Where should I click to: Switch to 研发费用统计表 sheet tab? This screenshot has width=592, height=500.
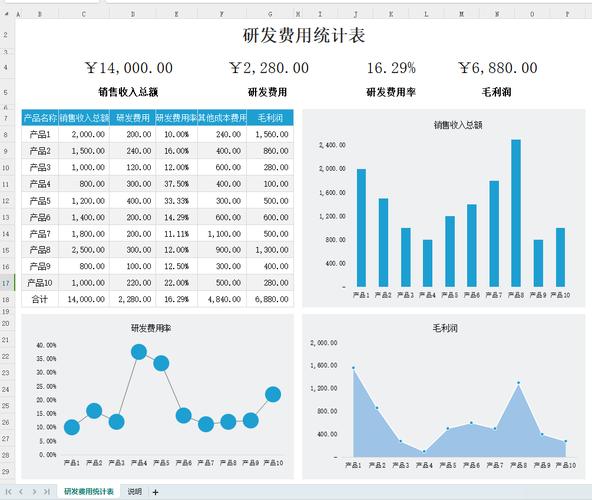pos(89,491)
